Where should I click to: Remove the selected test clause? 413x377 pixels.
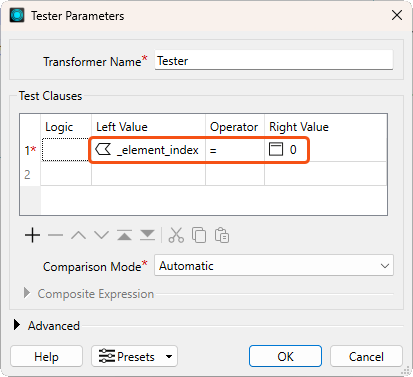coord(55,235)
